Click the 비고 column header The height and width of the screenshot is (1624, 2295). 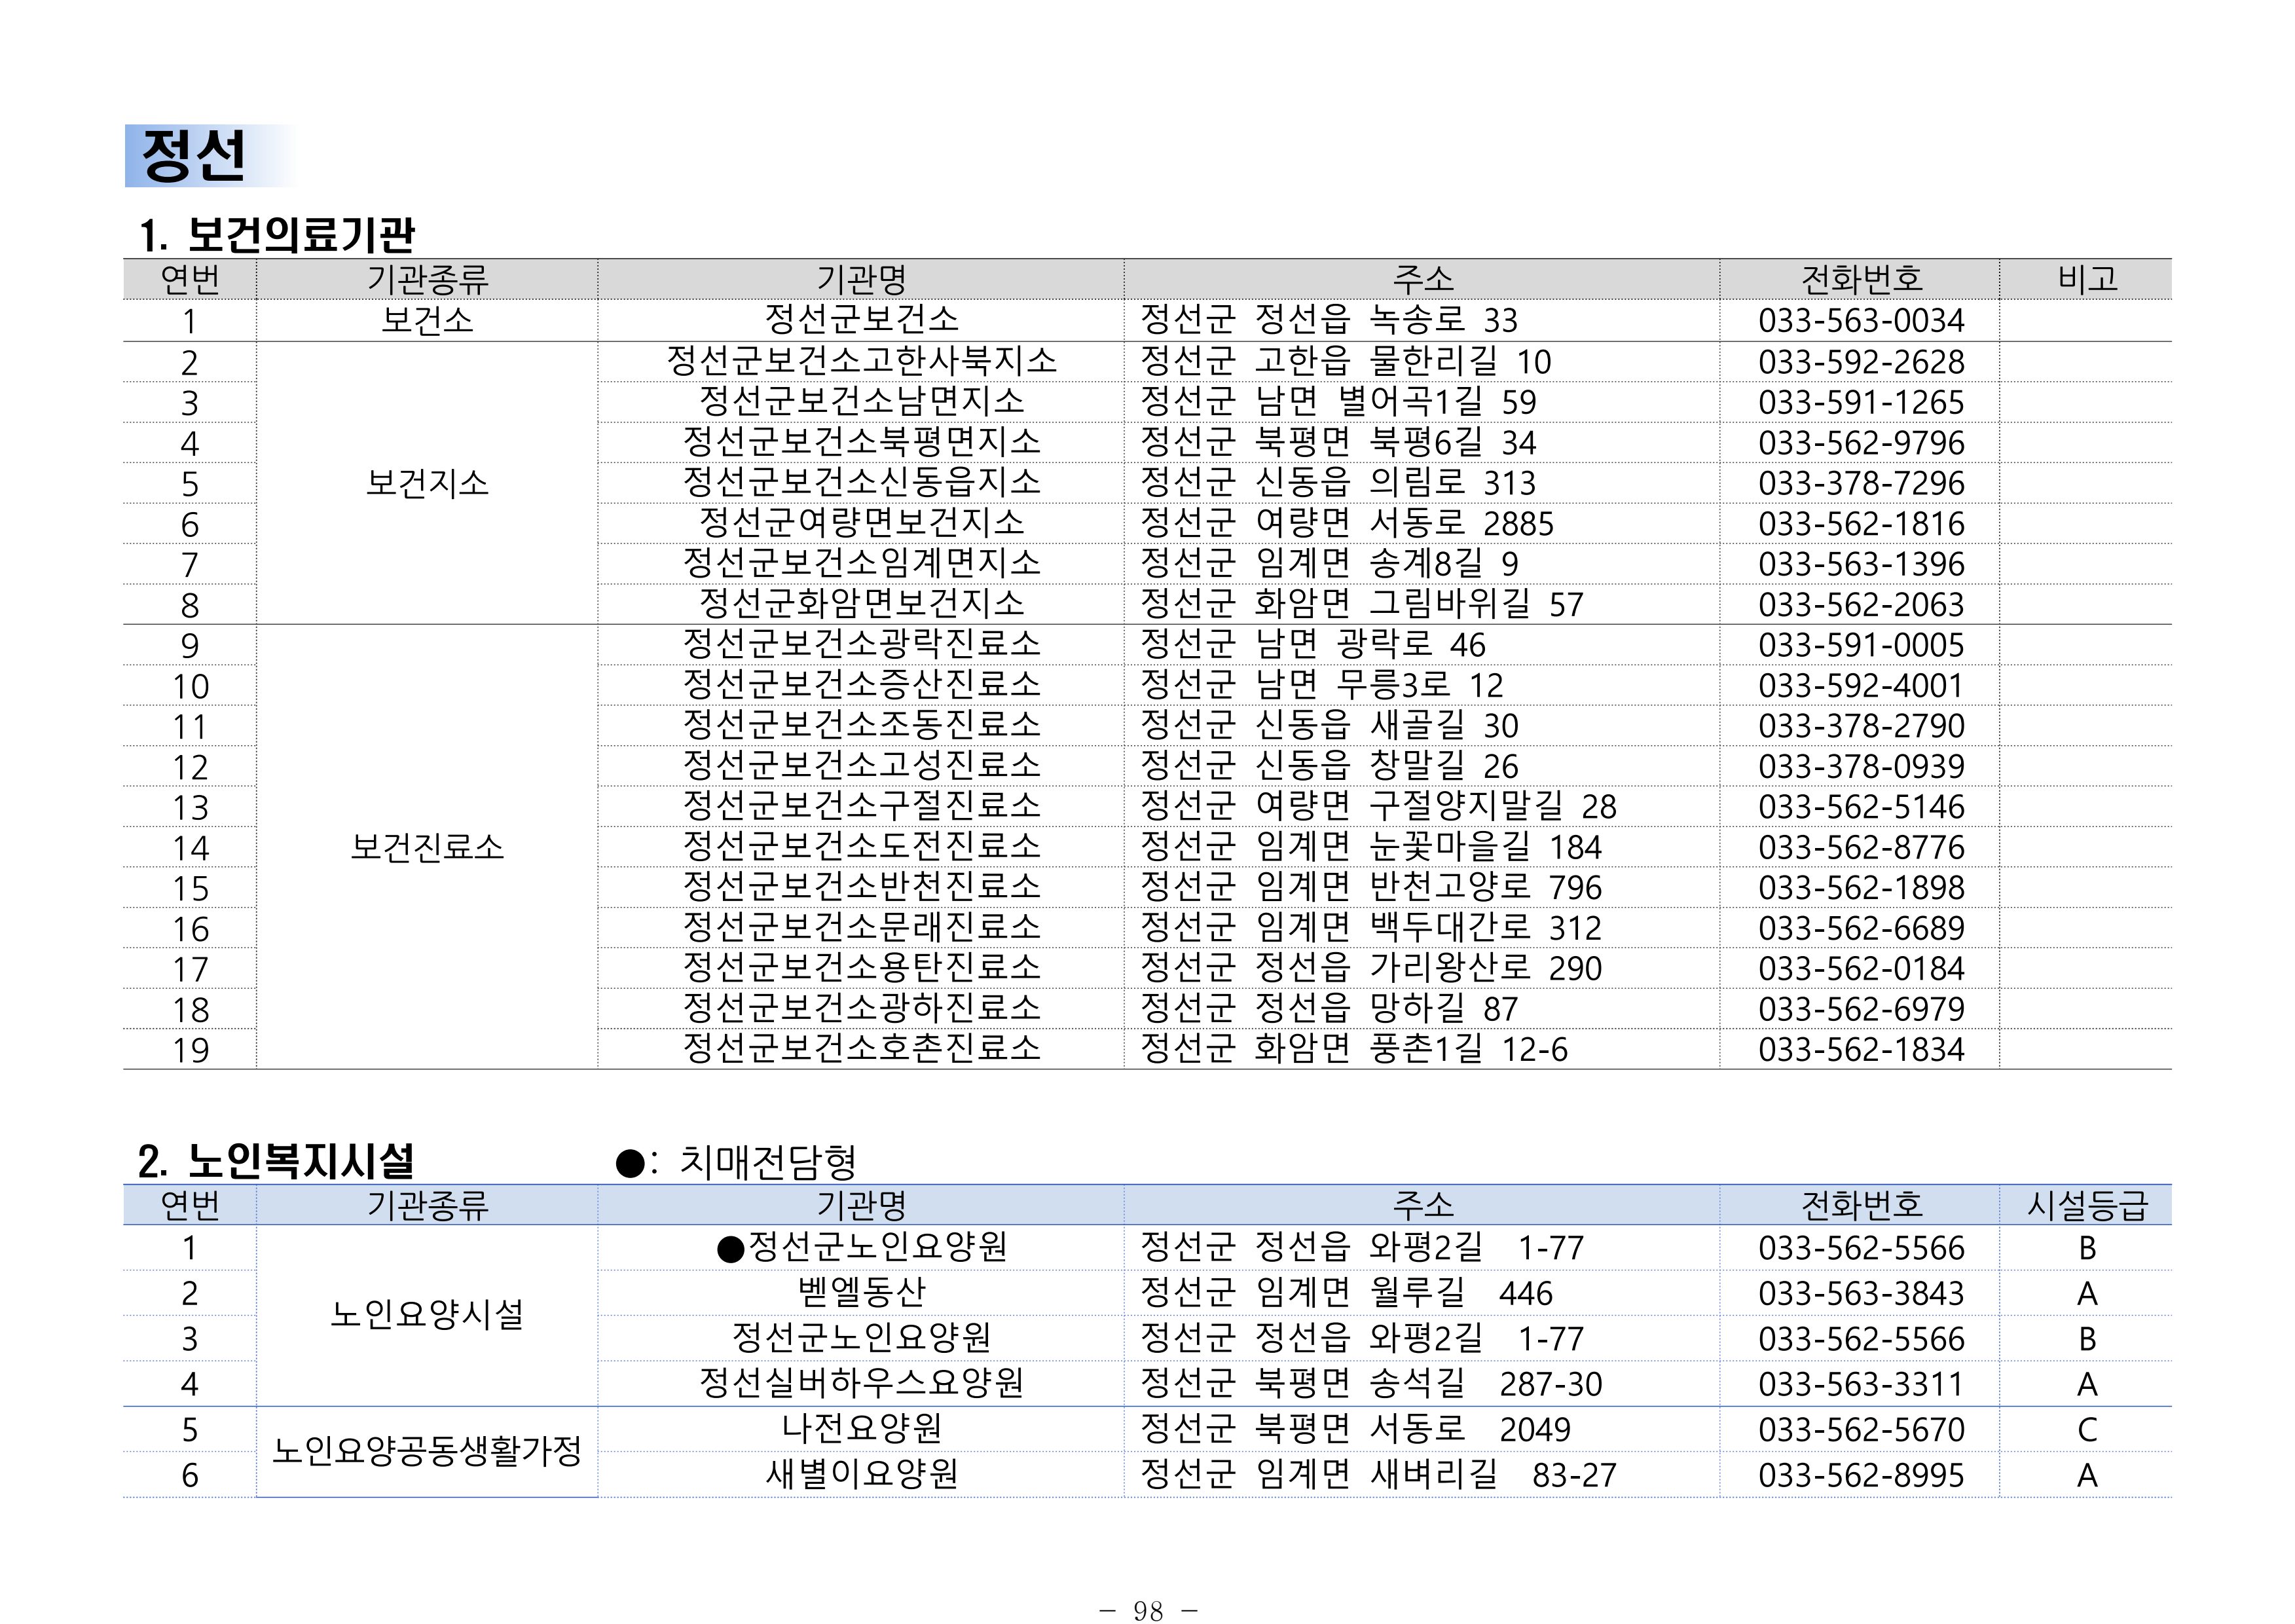(2087, 278)
